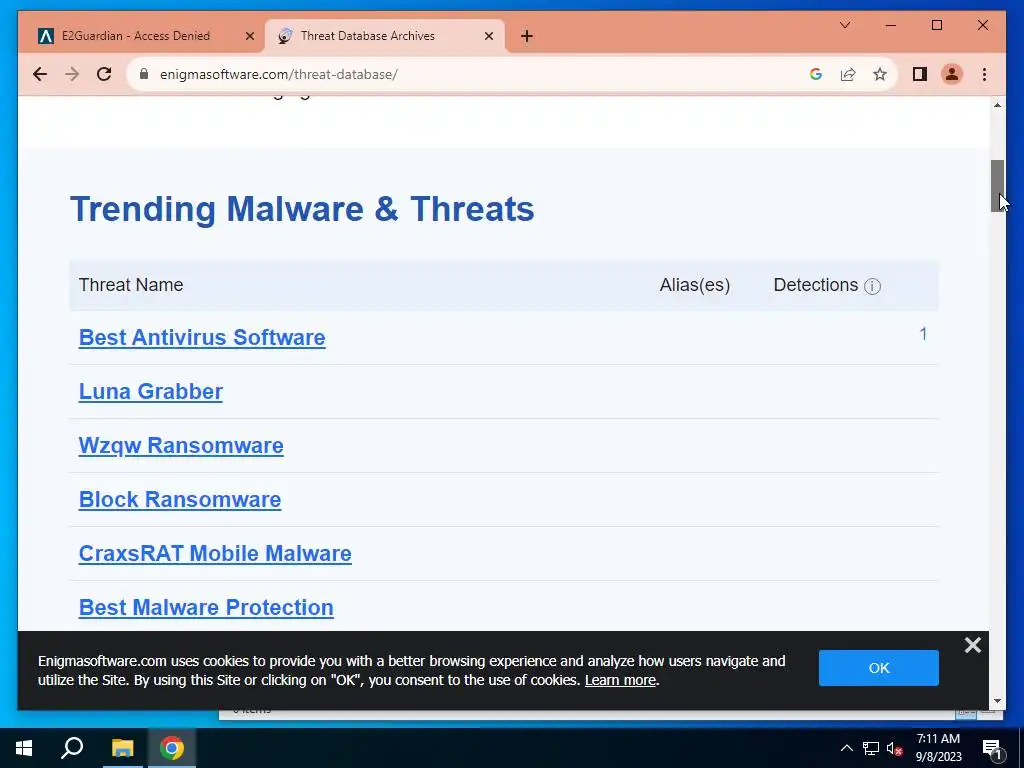Screen dimensions: 1024x768
Task: Click the Detections column header text
Action: 815,285
